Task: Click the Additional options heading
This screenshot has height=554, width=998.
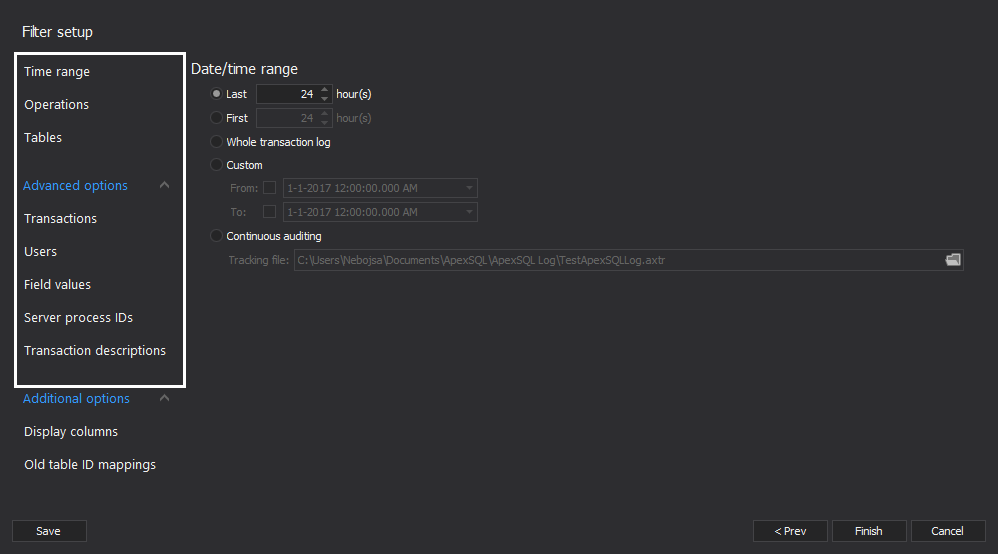Action: coord(76,399)
